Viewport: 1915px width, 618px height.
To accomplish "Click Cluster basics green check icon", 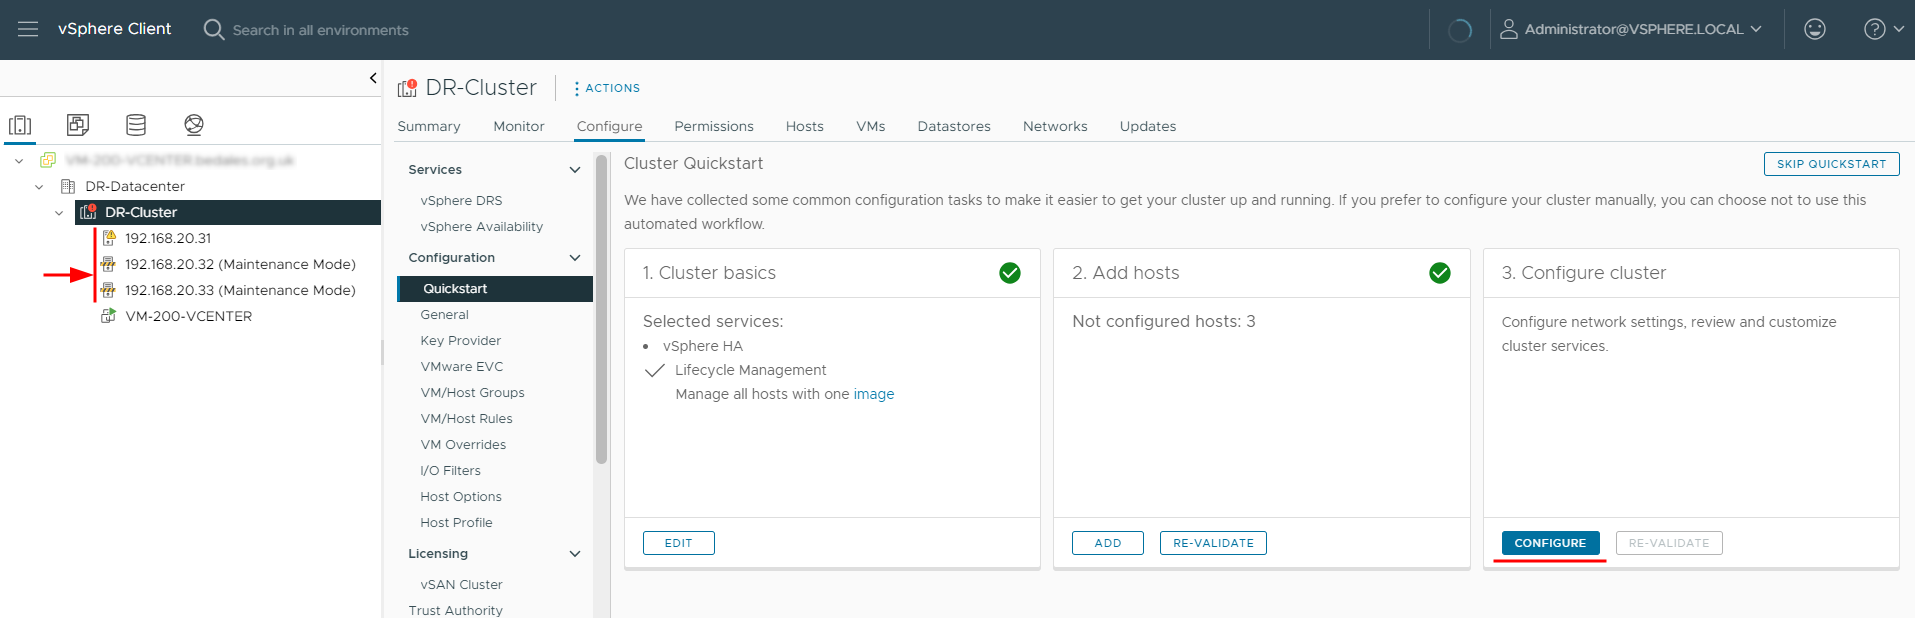I will click(1010, 273).
